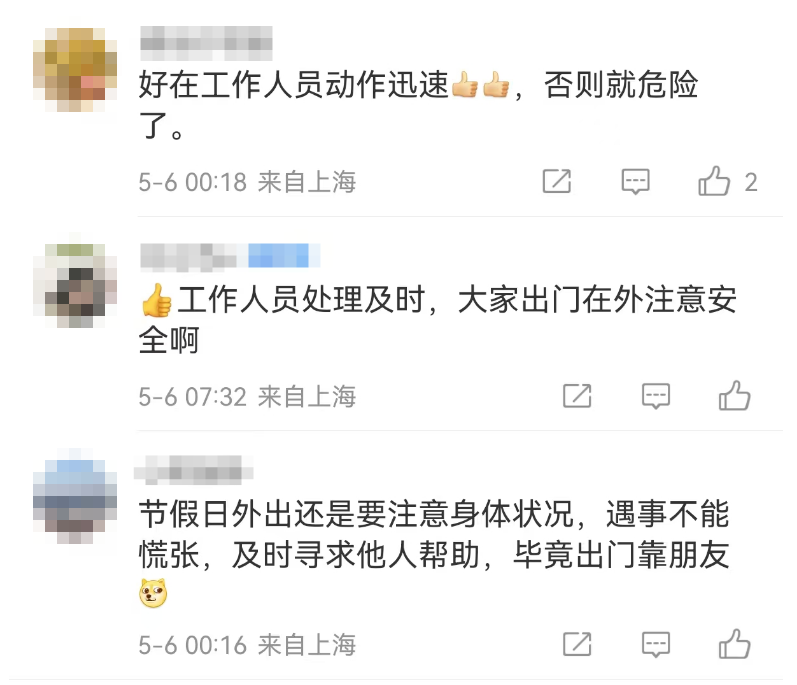Open the third commenter's username
The image size is (797, 685).
pos(194,470)
